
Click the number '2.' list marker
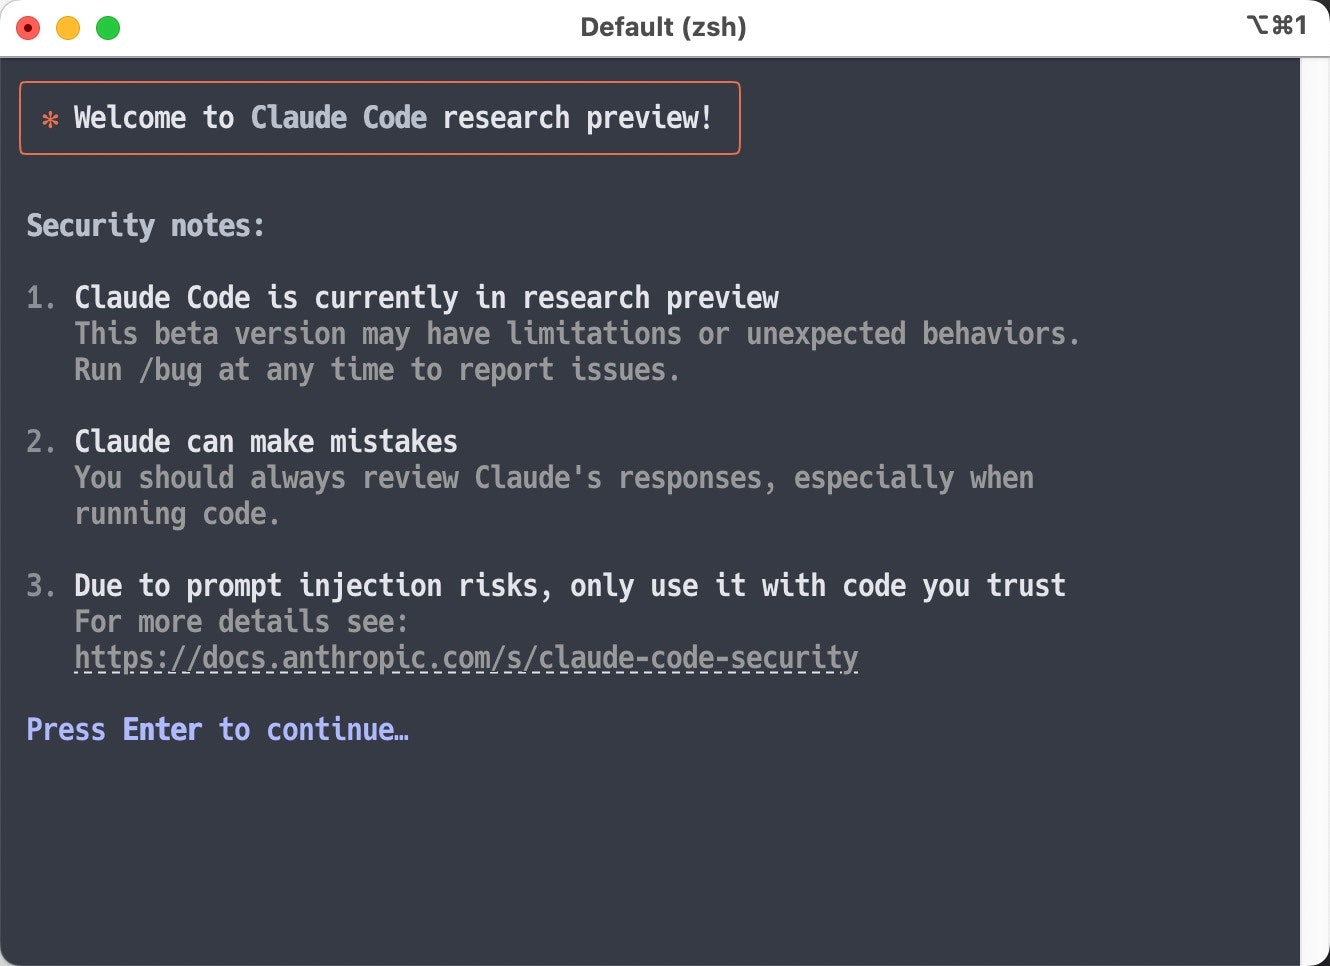pyautogui.click(x=41, y=442)
